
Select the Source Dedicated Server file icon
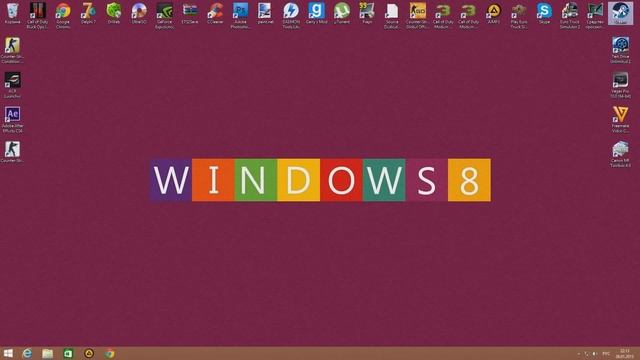[392, 16]
